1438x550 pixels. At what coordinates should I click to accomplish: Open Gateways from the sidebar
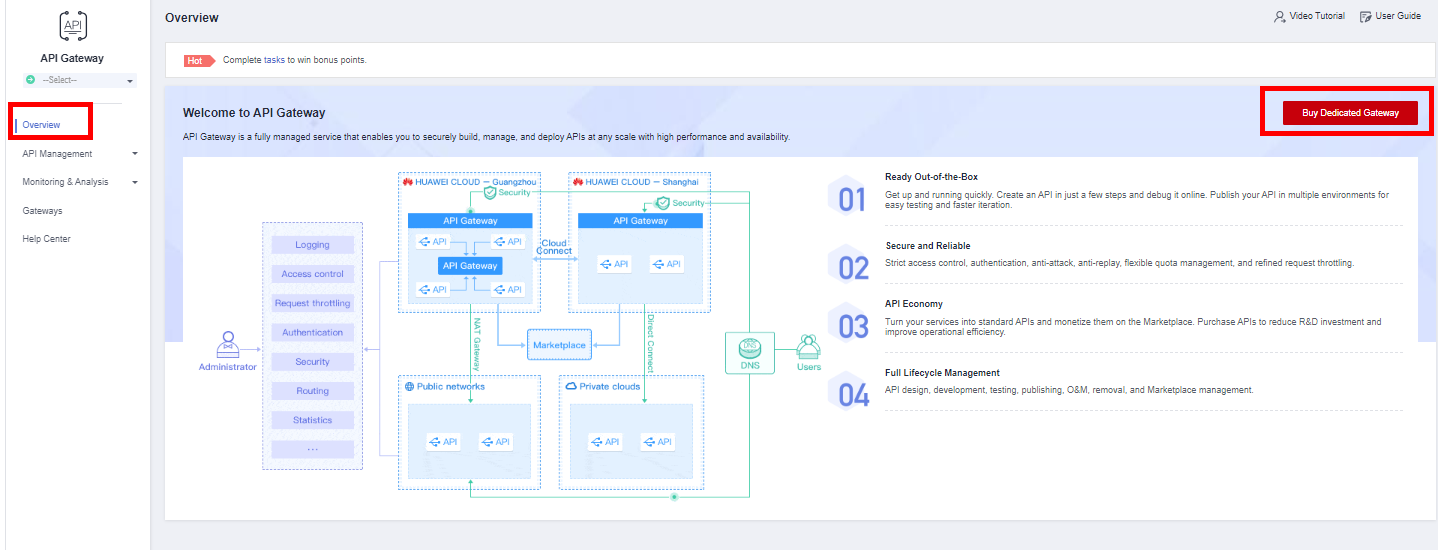tap(42, 211)
